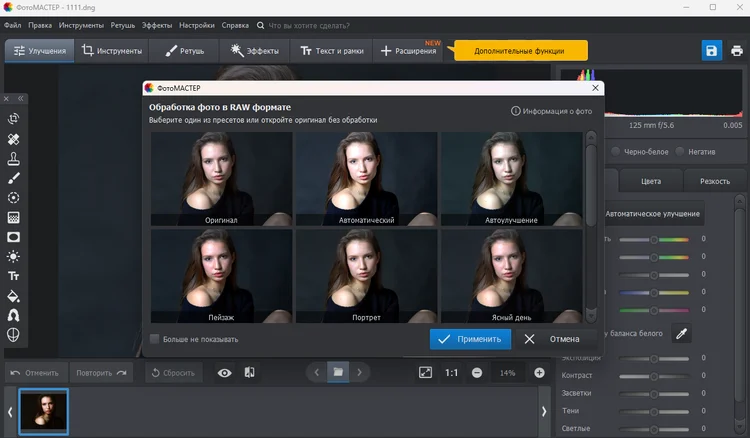Screen dimensions: 750x438
Task: Click the print icon in top bar
Action: coord(738,50)
